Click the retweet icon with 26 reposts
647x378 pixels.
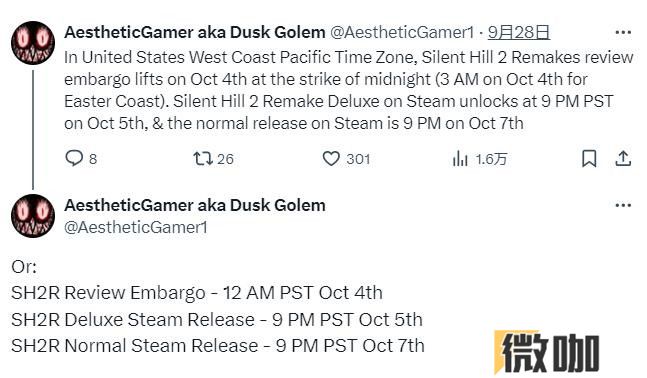click(203, 158)
